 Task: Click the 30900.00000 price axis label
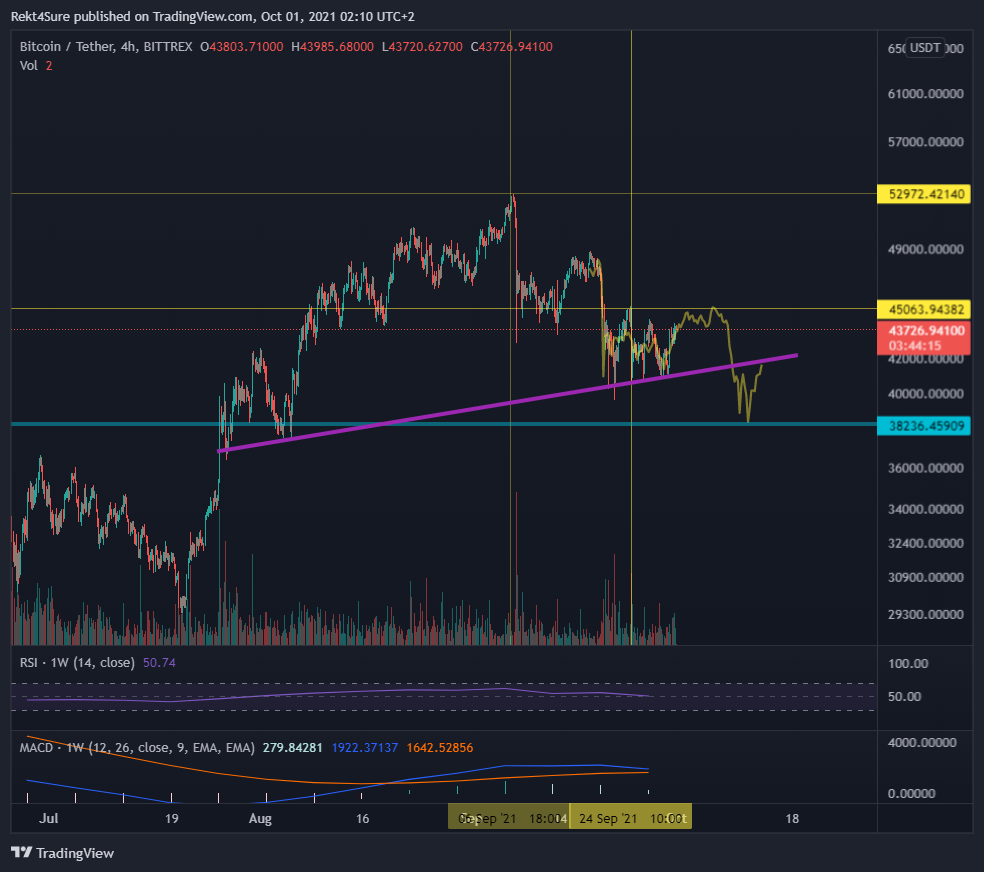926,577
